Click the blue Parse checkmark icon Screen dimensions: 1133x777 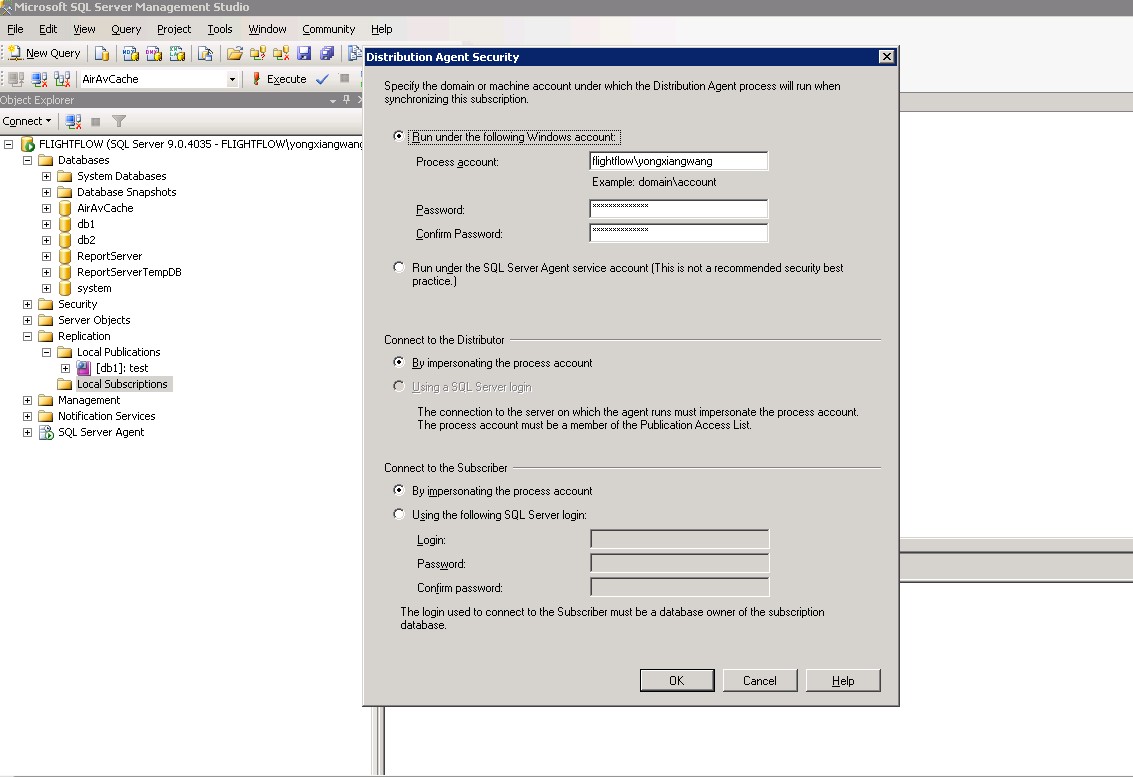[322, 79]
